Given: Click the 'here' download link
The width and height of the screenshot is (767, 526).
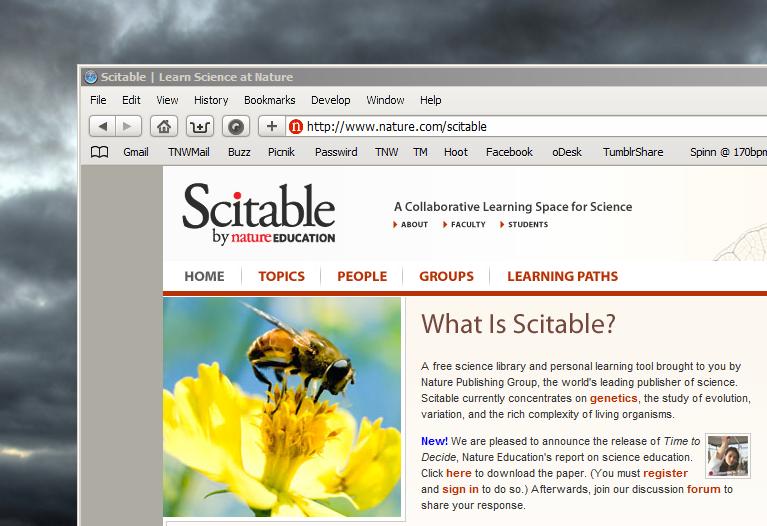Looking at the screenshot, I should tap(459, 474).
